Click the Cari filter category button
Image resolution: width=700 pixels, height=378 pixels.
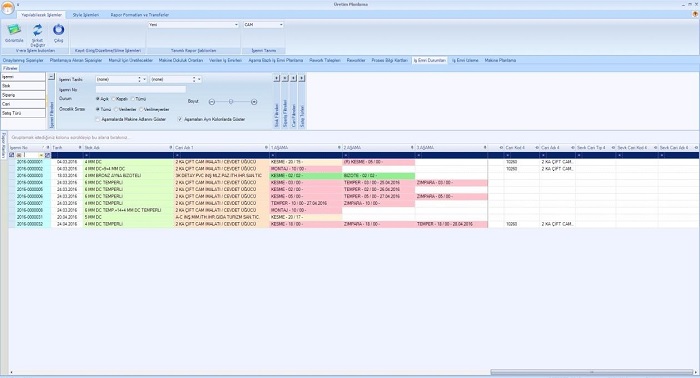pos(23,104)
